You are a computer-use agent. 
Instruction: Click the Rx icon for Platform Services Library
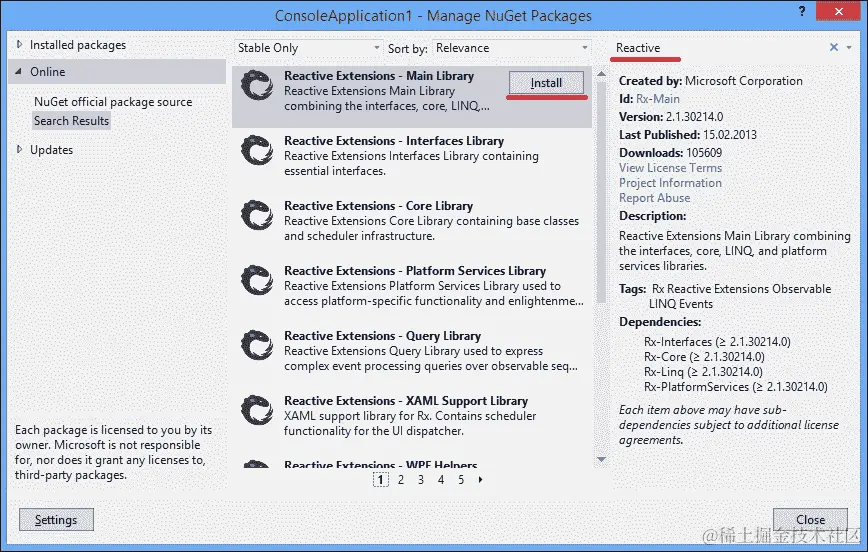click(x=257, y=280)
